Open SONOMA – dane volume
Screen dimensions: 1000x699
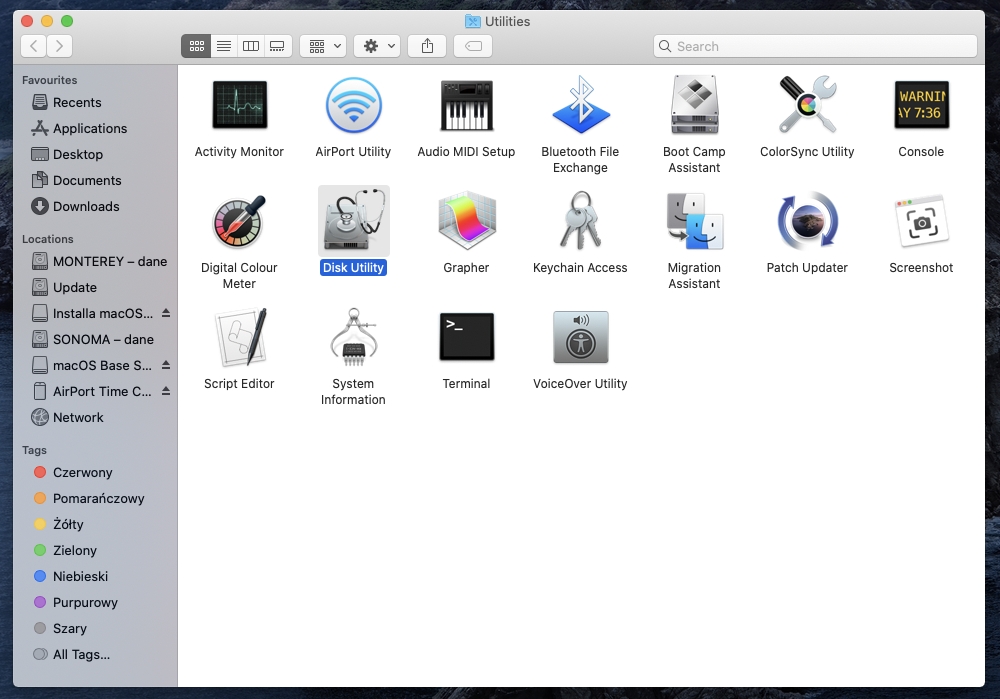[95, 339]
